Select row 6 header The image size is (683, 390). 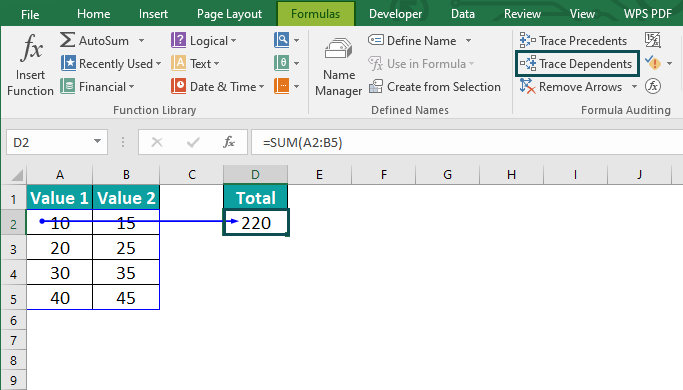click(14, 320)
